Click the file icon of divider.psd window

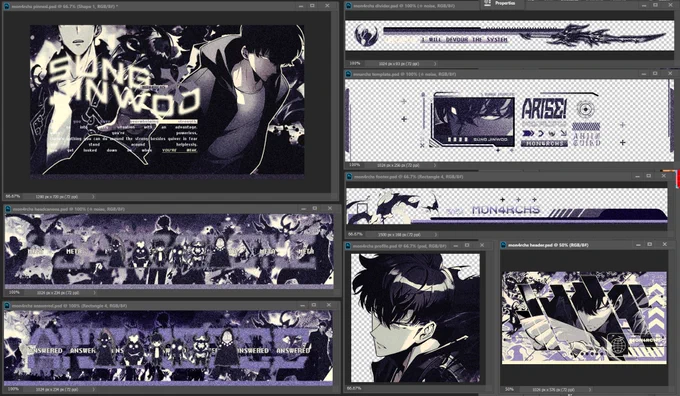(349, 6)
